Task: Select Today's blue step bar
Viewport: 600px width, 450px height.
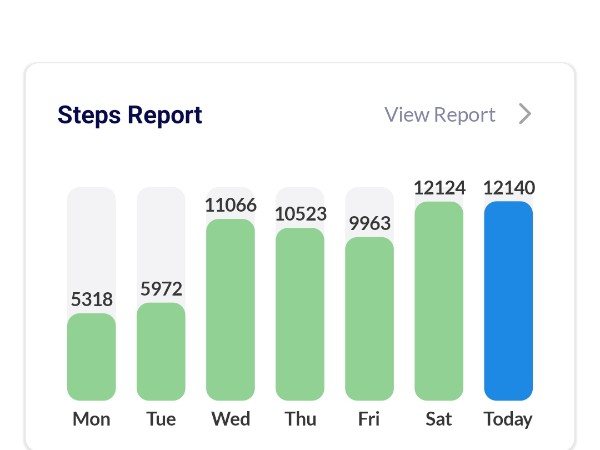Action: pos(508,300)
